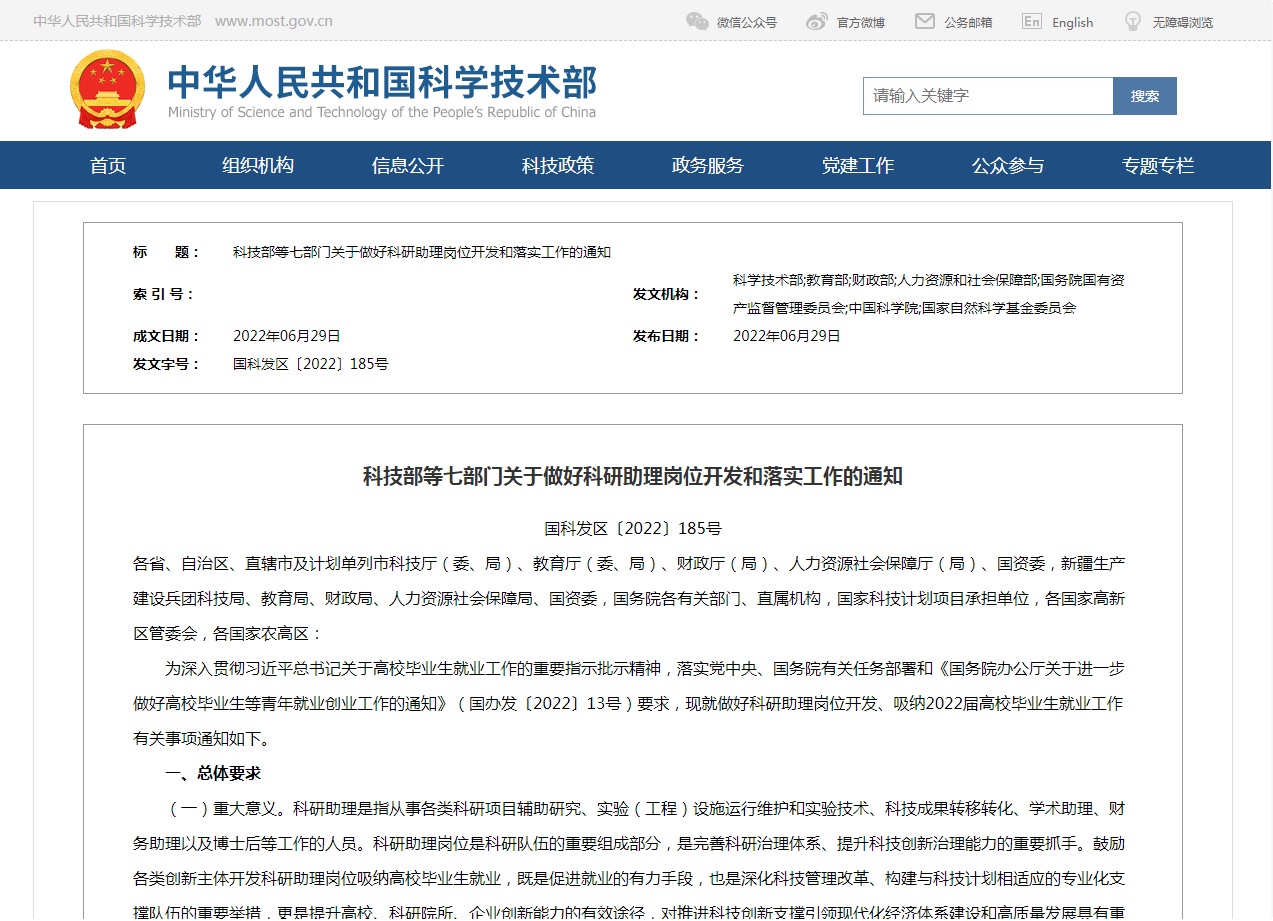The width and height of the screenshot is (1273, 921).
Task: Open the 政务服务 menu item
Action: [x=708, y=165]
